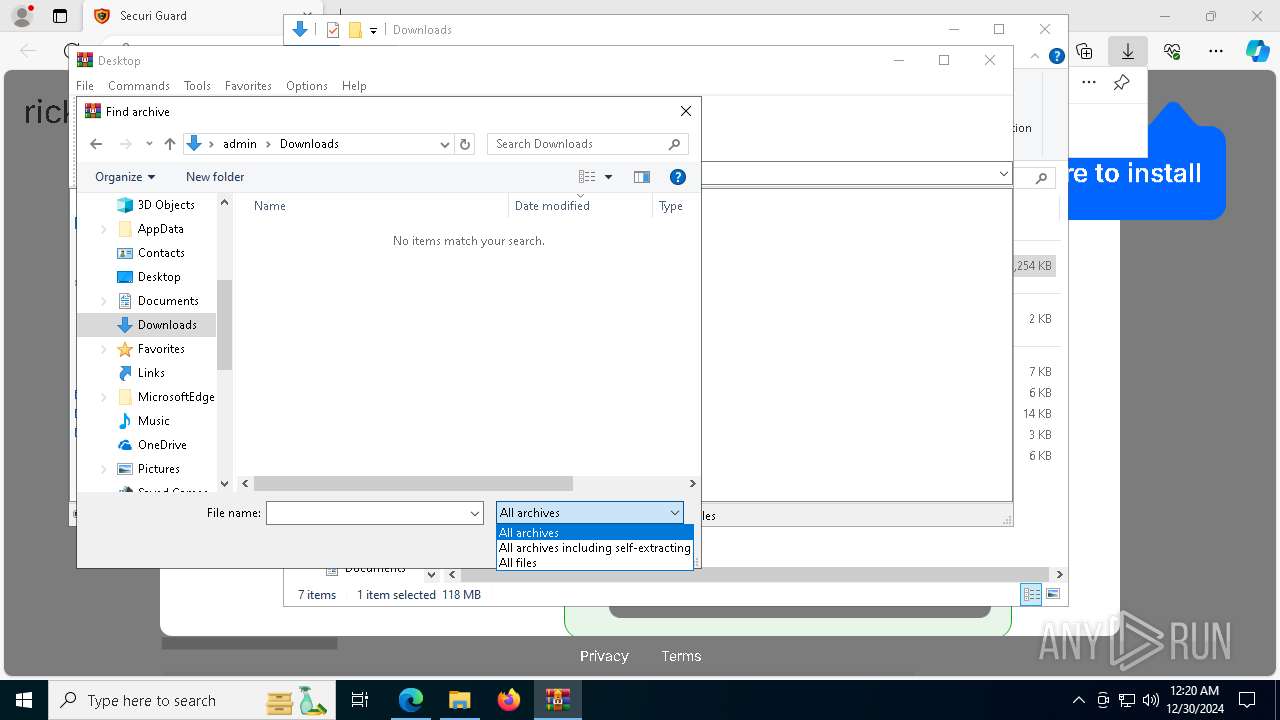Expand the Documents tree node

(x=104, y=301)
